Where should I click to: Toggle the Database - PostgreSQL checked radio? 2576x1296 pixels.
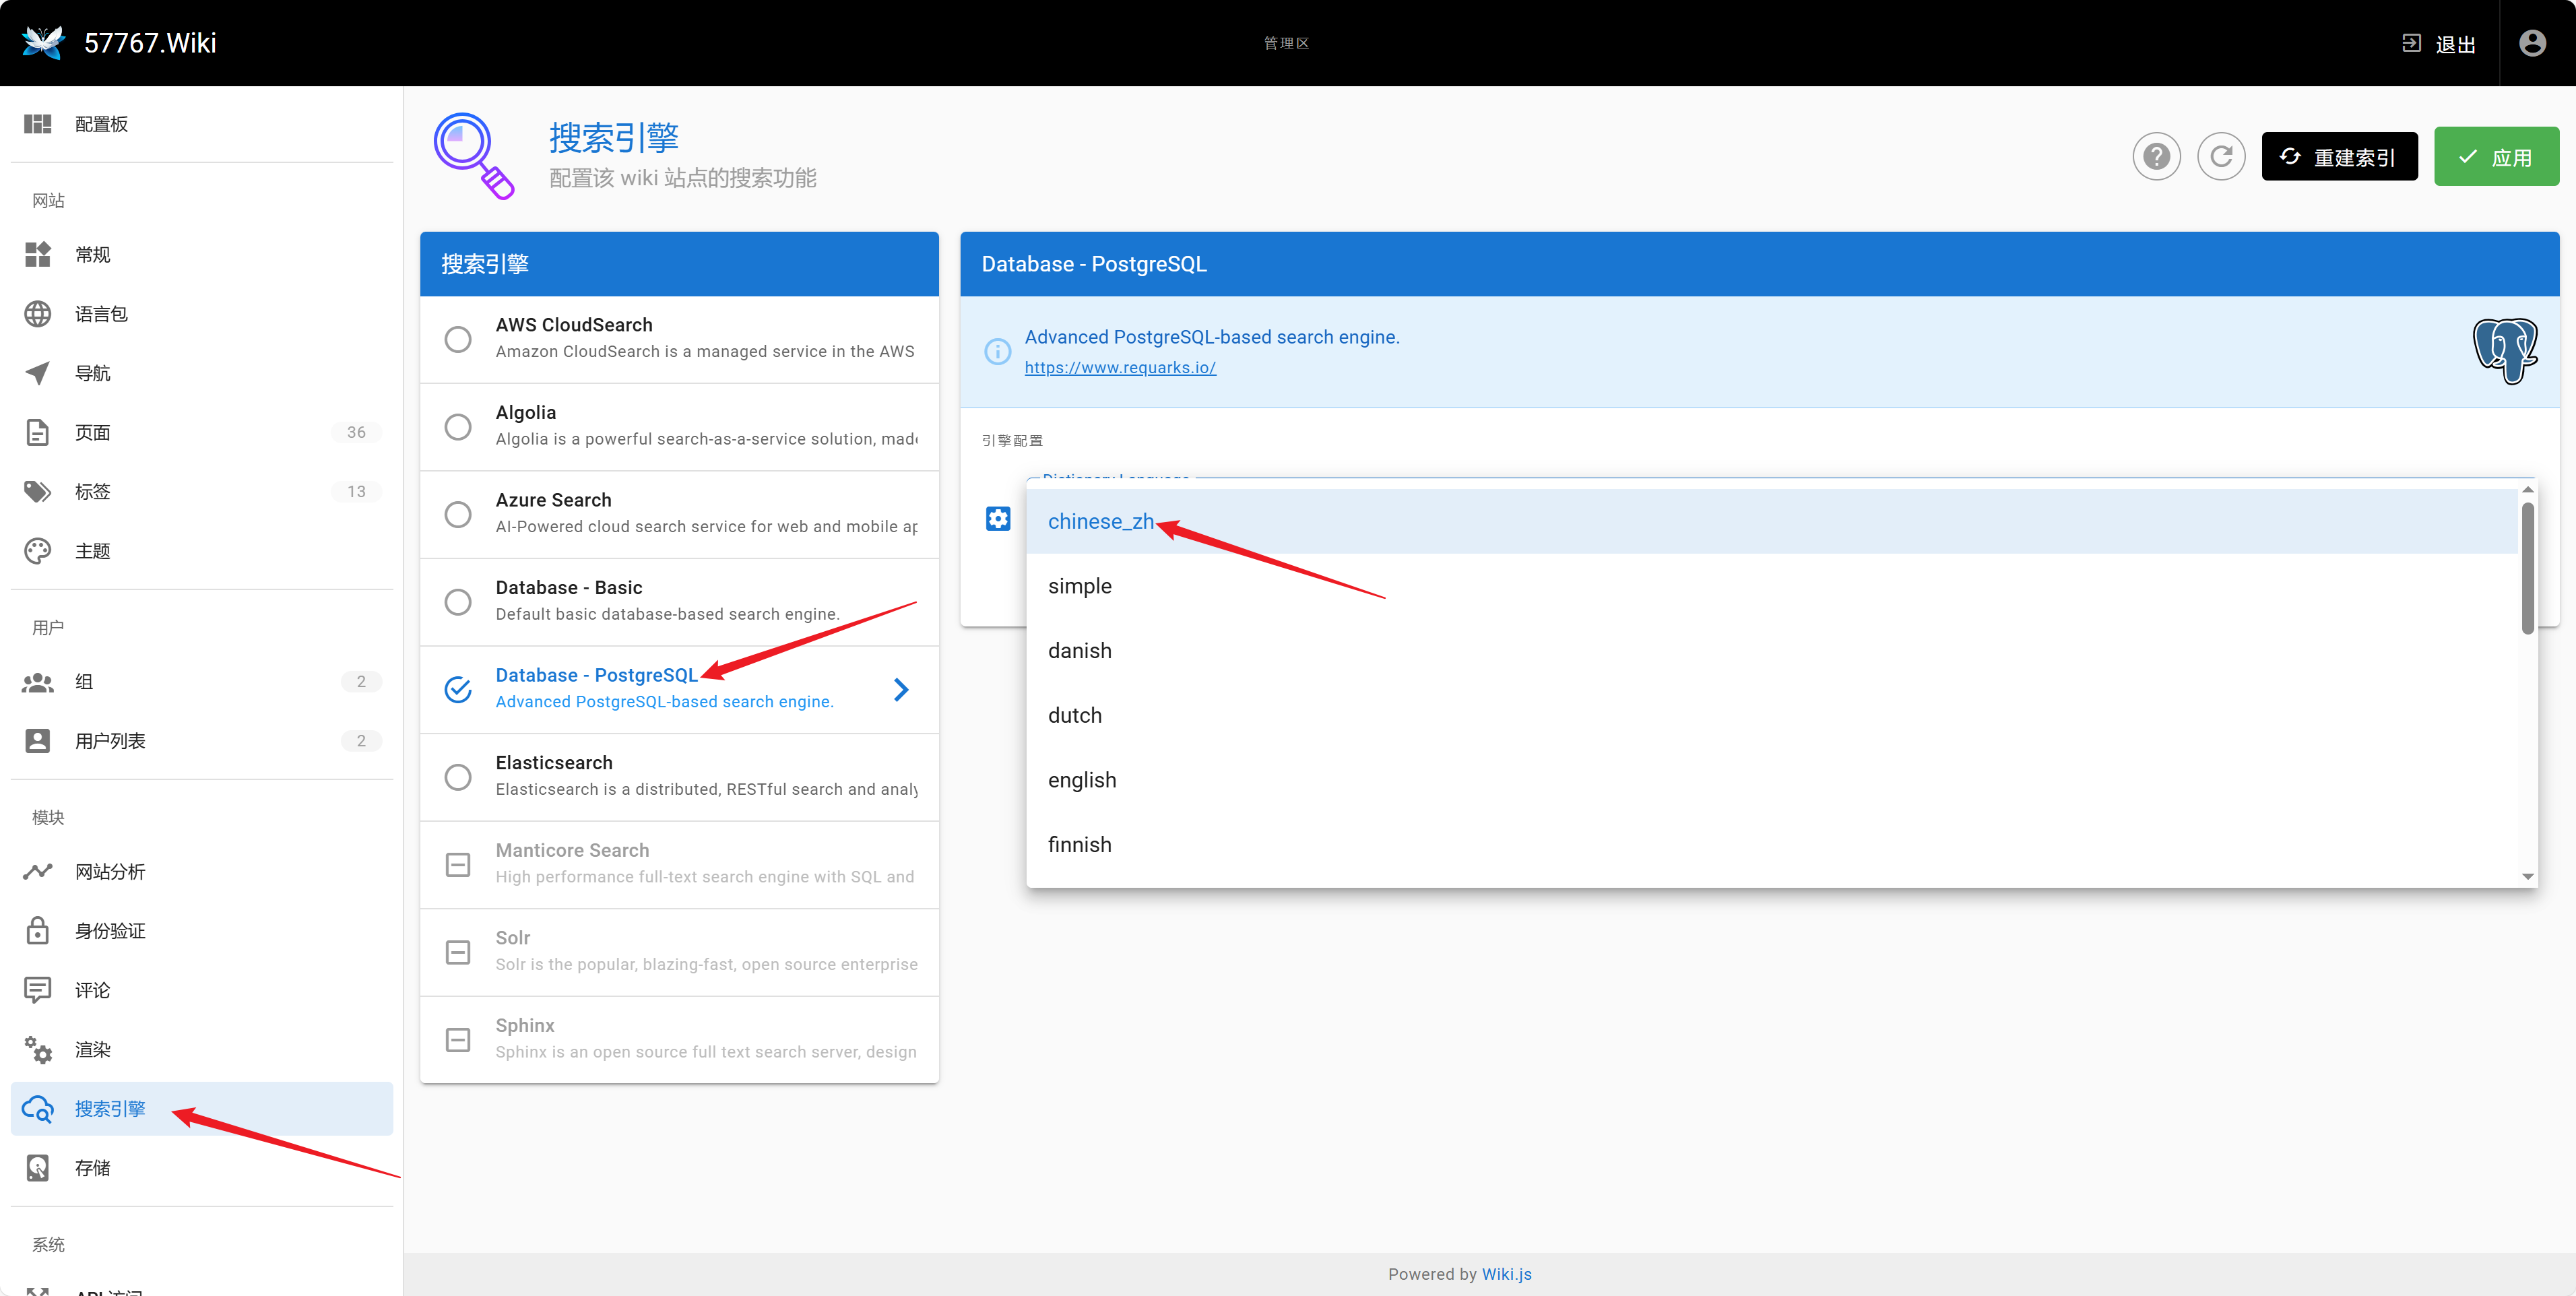click(458, 689)
